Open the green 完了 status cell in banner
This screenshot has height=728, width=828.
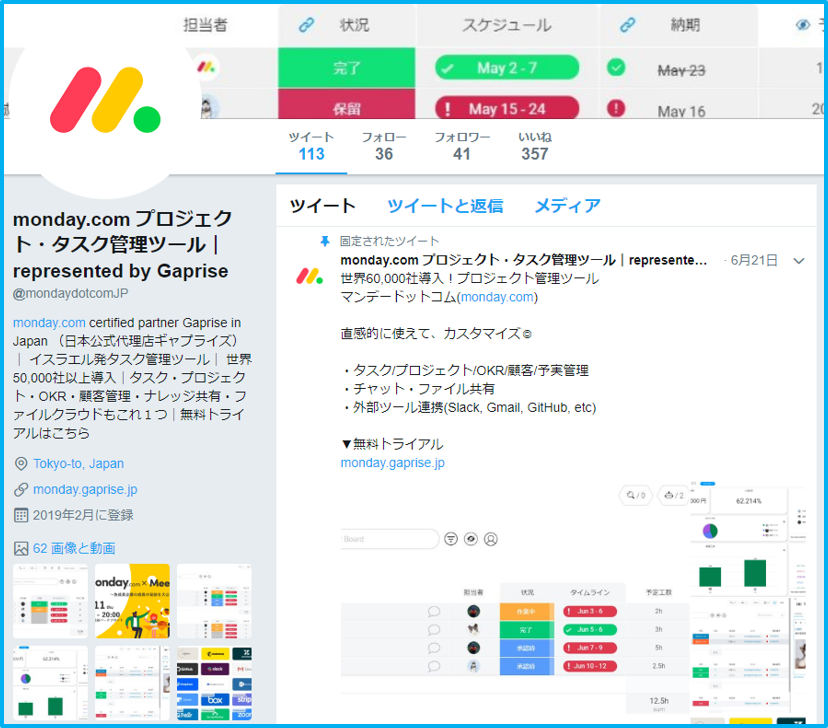click(x=346, y=68)
